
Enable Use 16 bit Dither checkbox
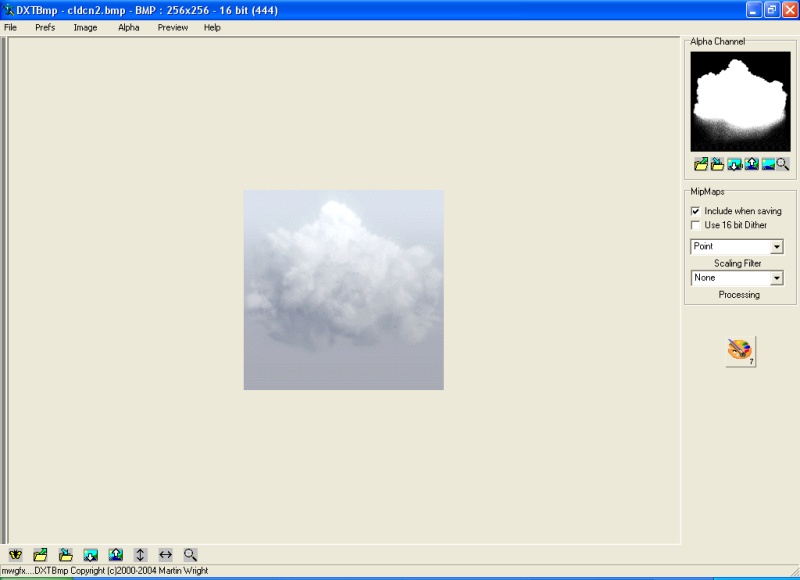coord(696,225)
